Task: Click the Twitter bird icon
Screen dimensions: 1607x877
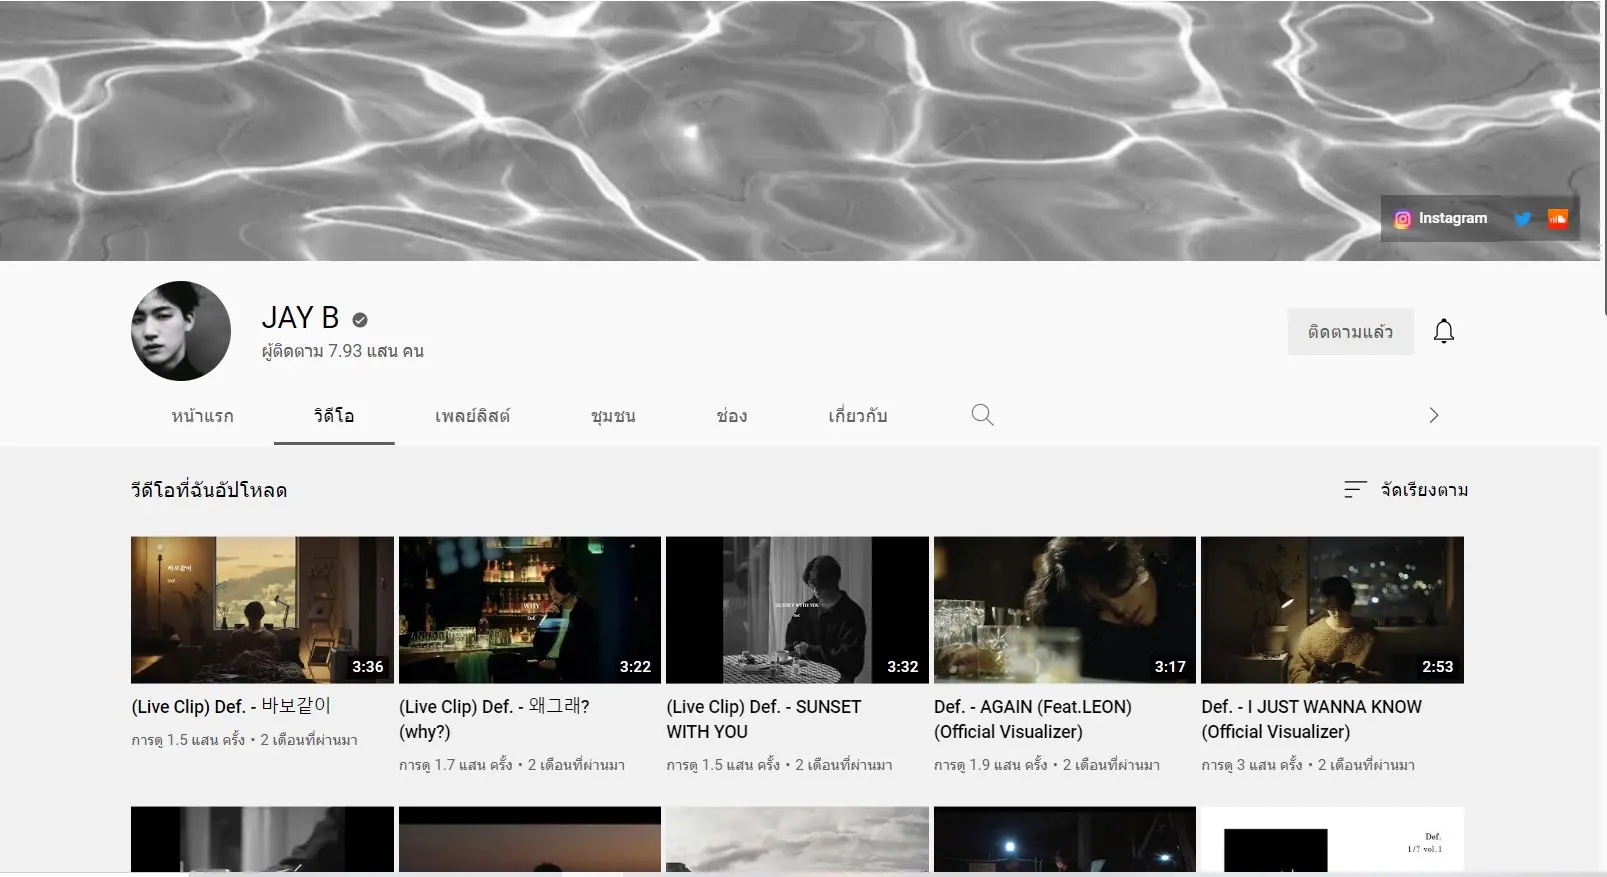Action: click(1522, 219)
